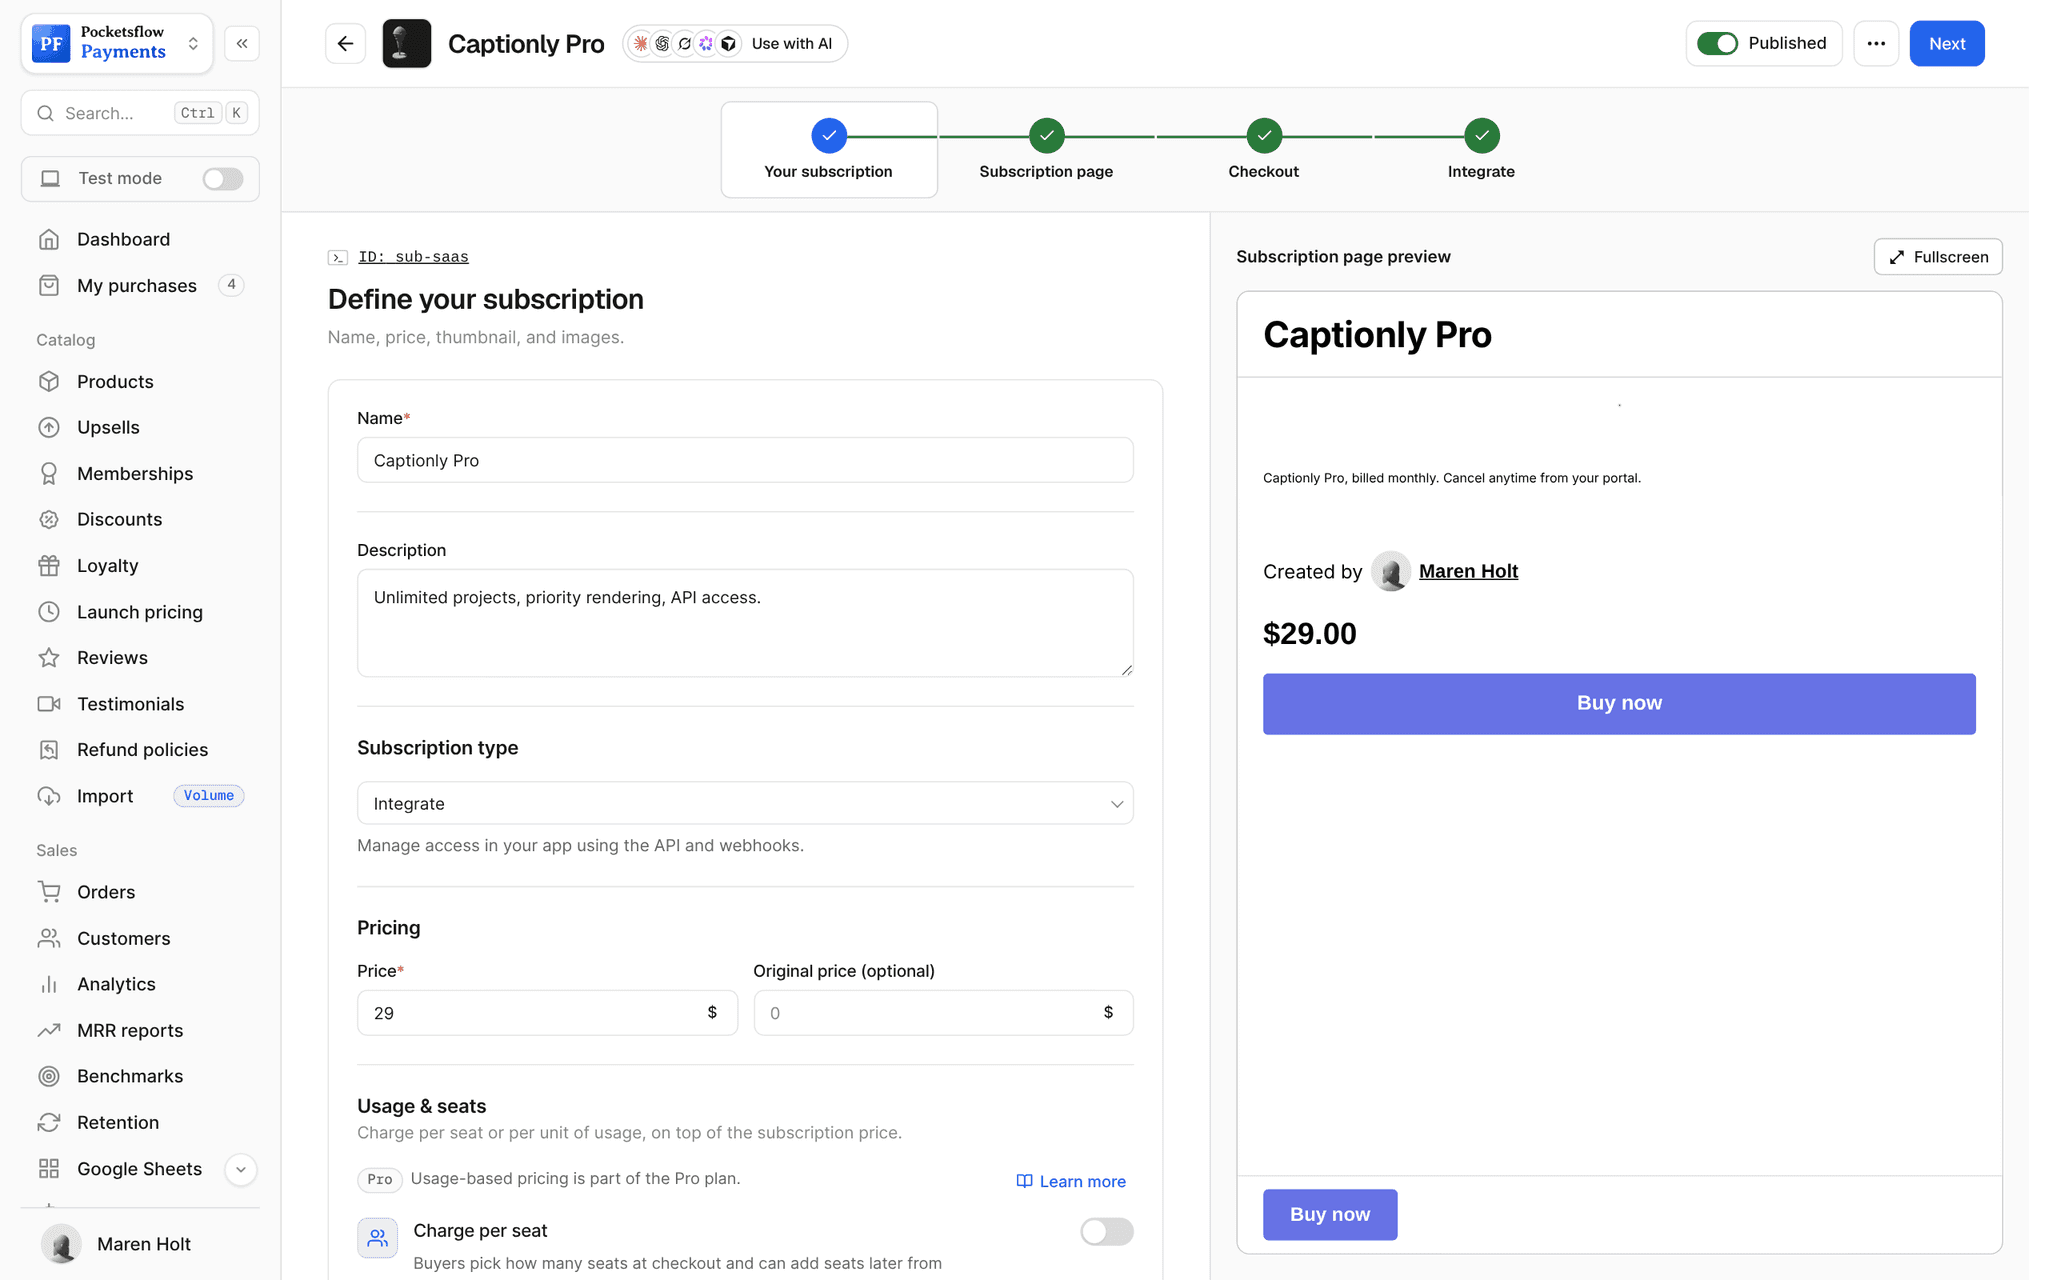Focus the sidebar Search box
Screen dimensions: 2048x1280
140,113
